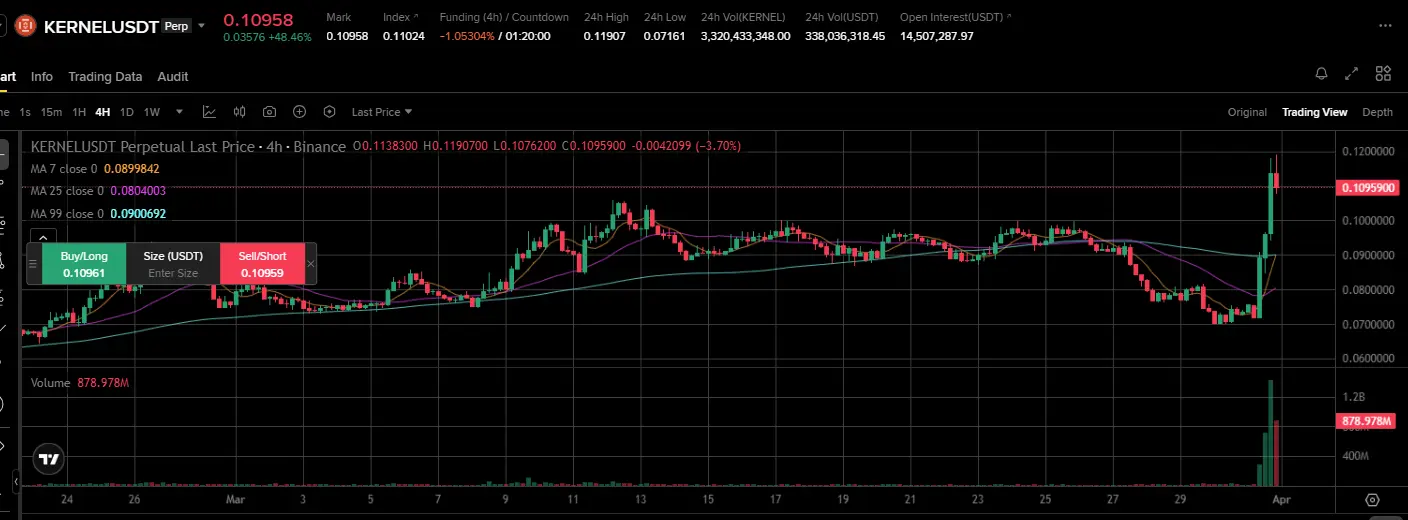This screenshot has height=520, width=1408.
Task: Click the 24h Vol(KERNEL) value 3,320,433,348.00
Action: pos(746,36)
